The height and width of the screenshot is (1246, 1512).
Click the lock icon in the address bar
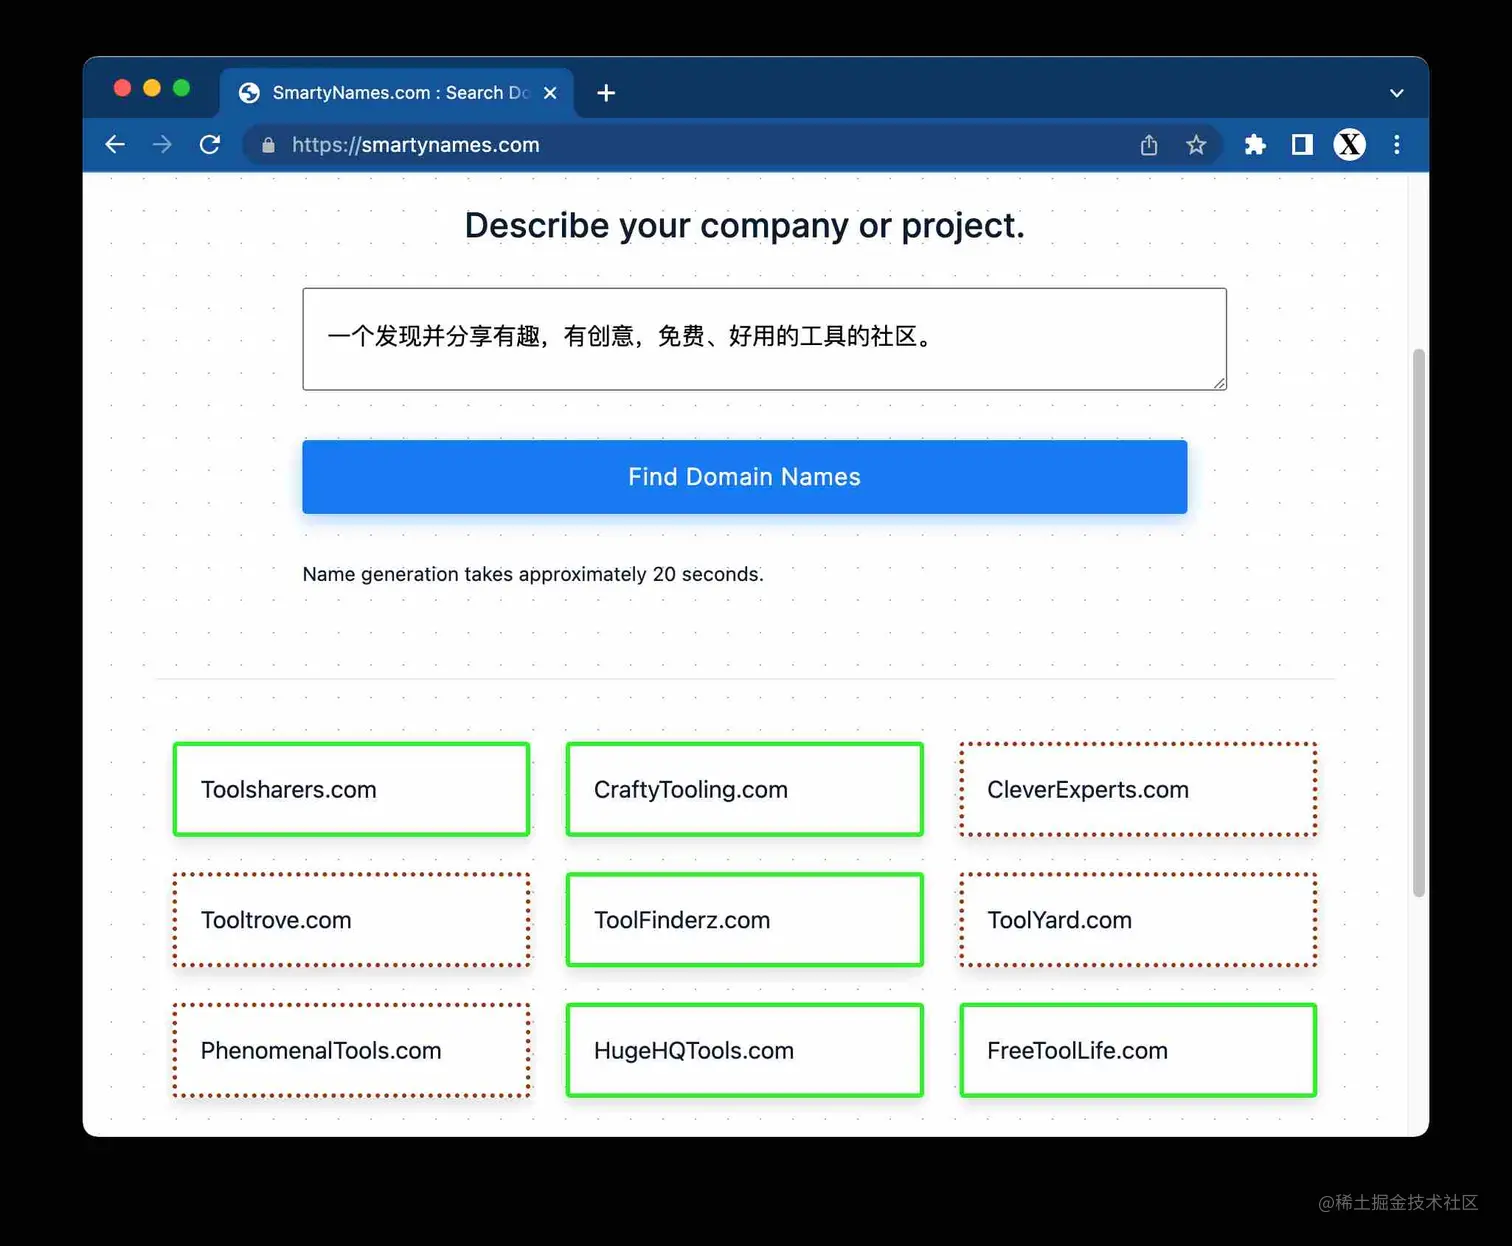[267, 144]
